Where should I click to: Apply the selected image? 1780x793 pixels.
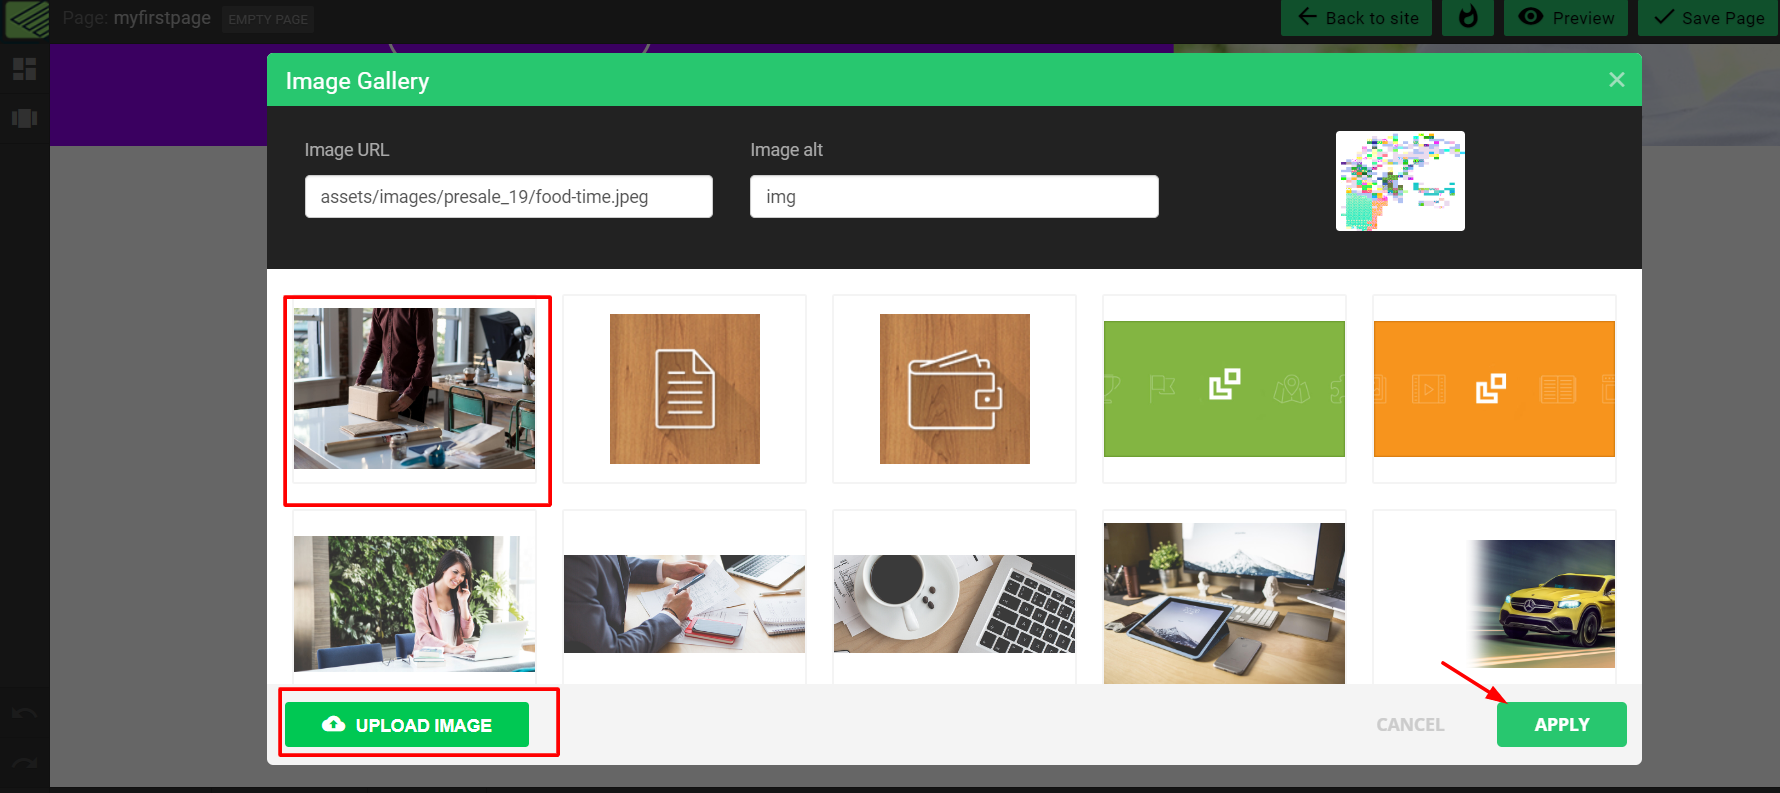(1562, 725)
